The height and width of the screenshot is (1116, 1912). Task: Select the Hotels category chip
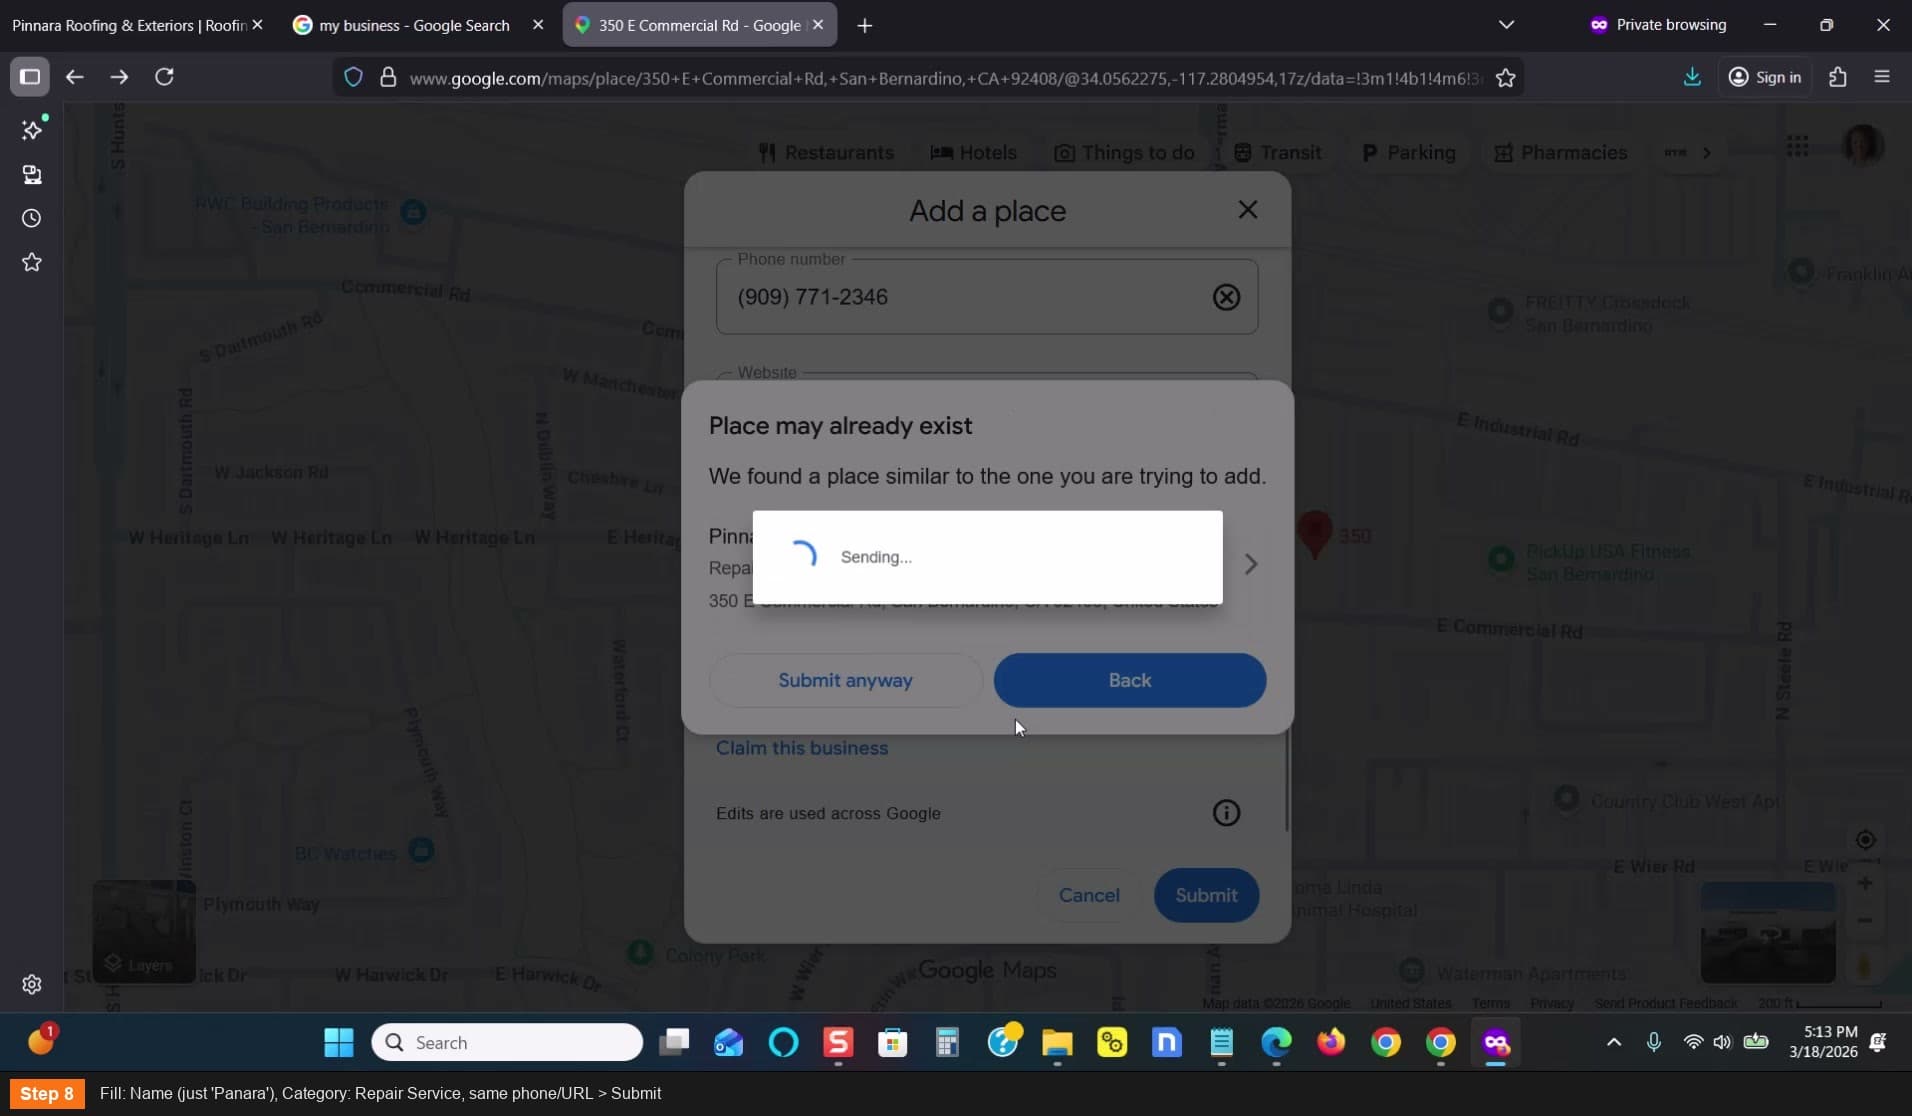[x=974, y=153]
